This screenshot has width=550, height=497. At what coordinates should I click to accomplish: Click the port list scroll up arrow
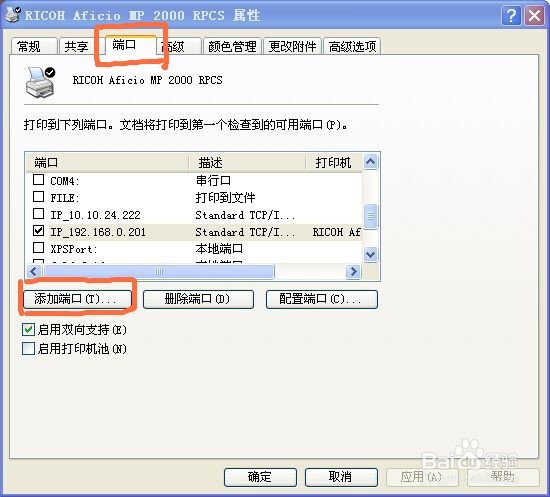[371, 162]
